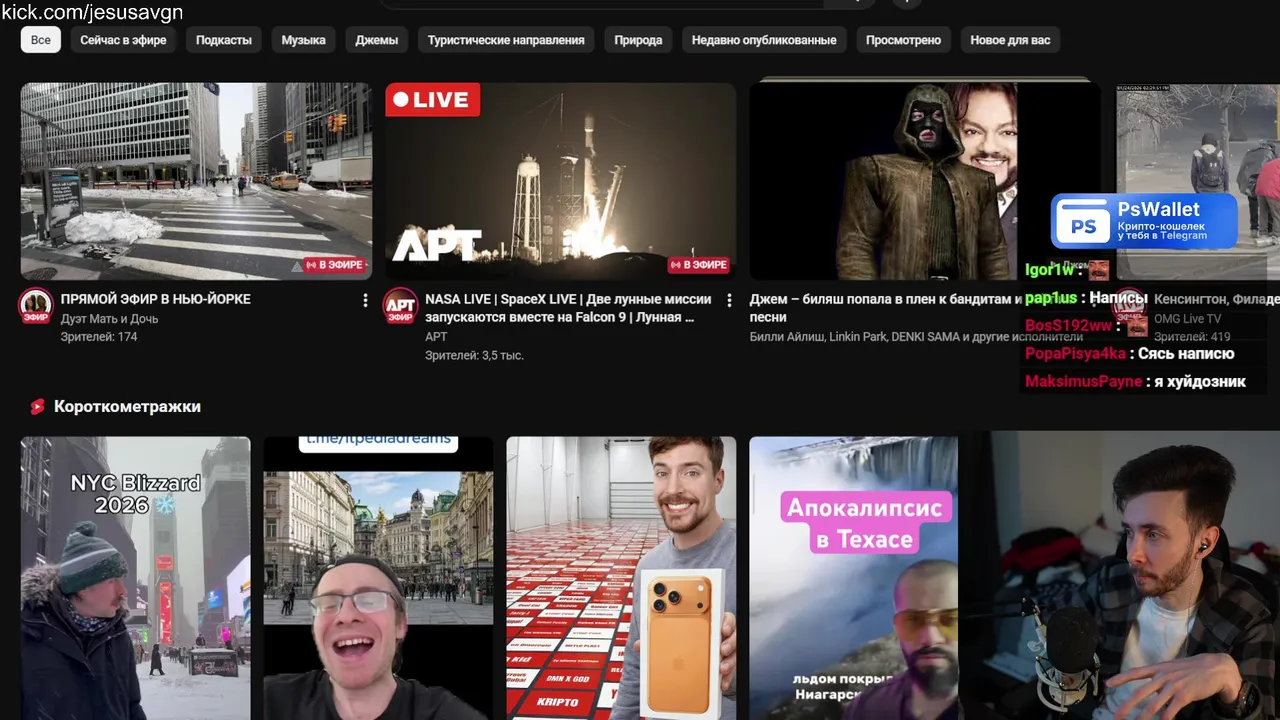
Task: Visit channel 'Дуэт Мать и Дочь'
Action: [x=109, y=319]
